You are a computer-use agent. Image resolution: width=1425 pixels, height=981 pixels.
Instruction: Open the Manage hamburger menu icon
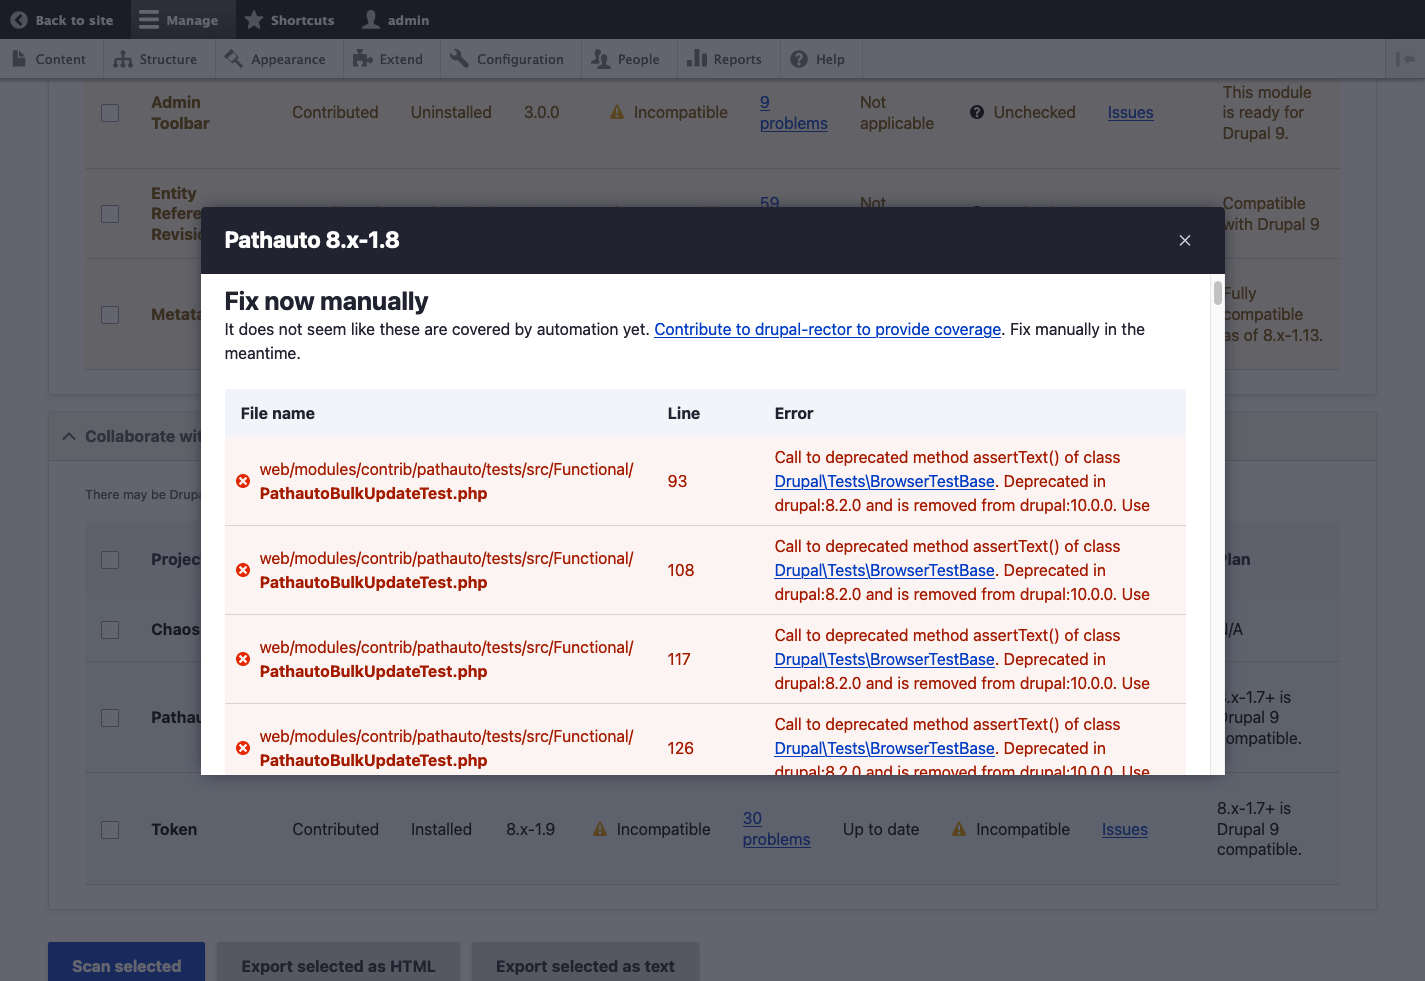click(149, 20)
